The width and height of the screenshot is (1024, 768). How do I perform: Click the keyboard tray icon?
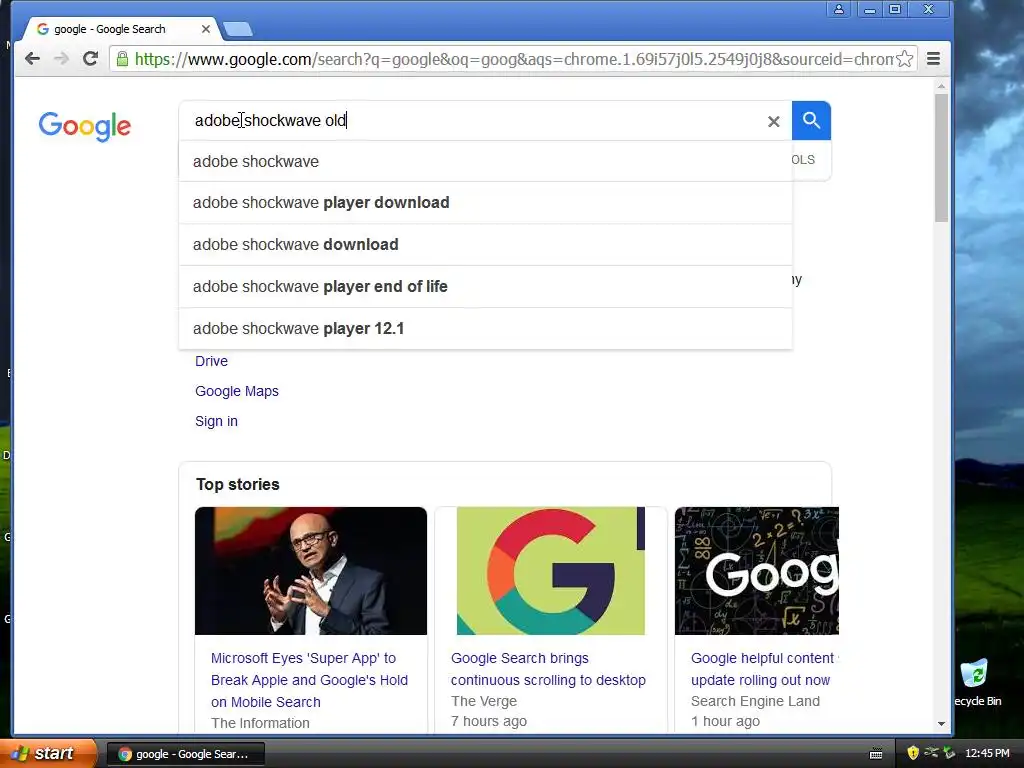876,754
